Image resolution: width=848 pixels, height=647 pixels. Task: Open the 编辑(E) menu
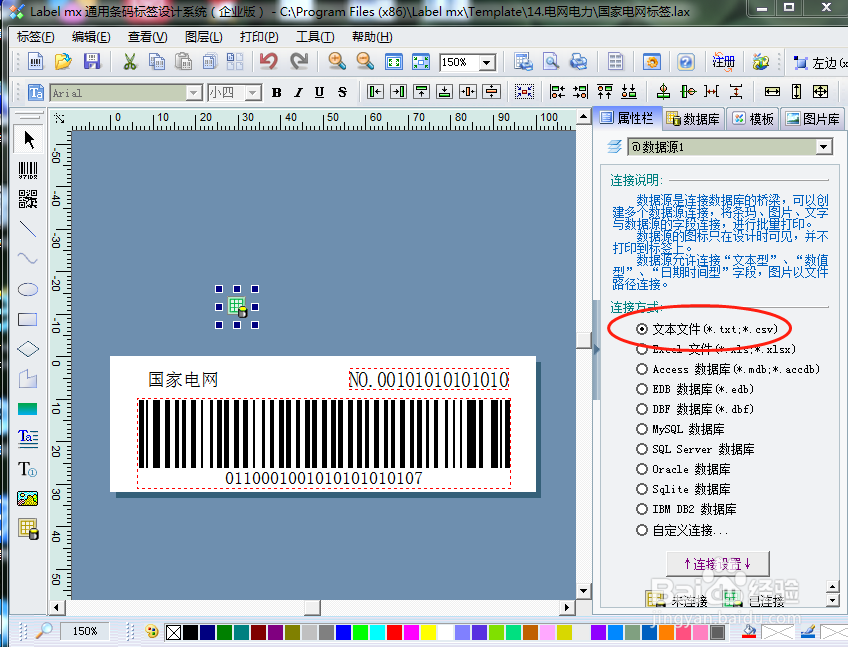pos(91,37)
